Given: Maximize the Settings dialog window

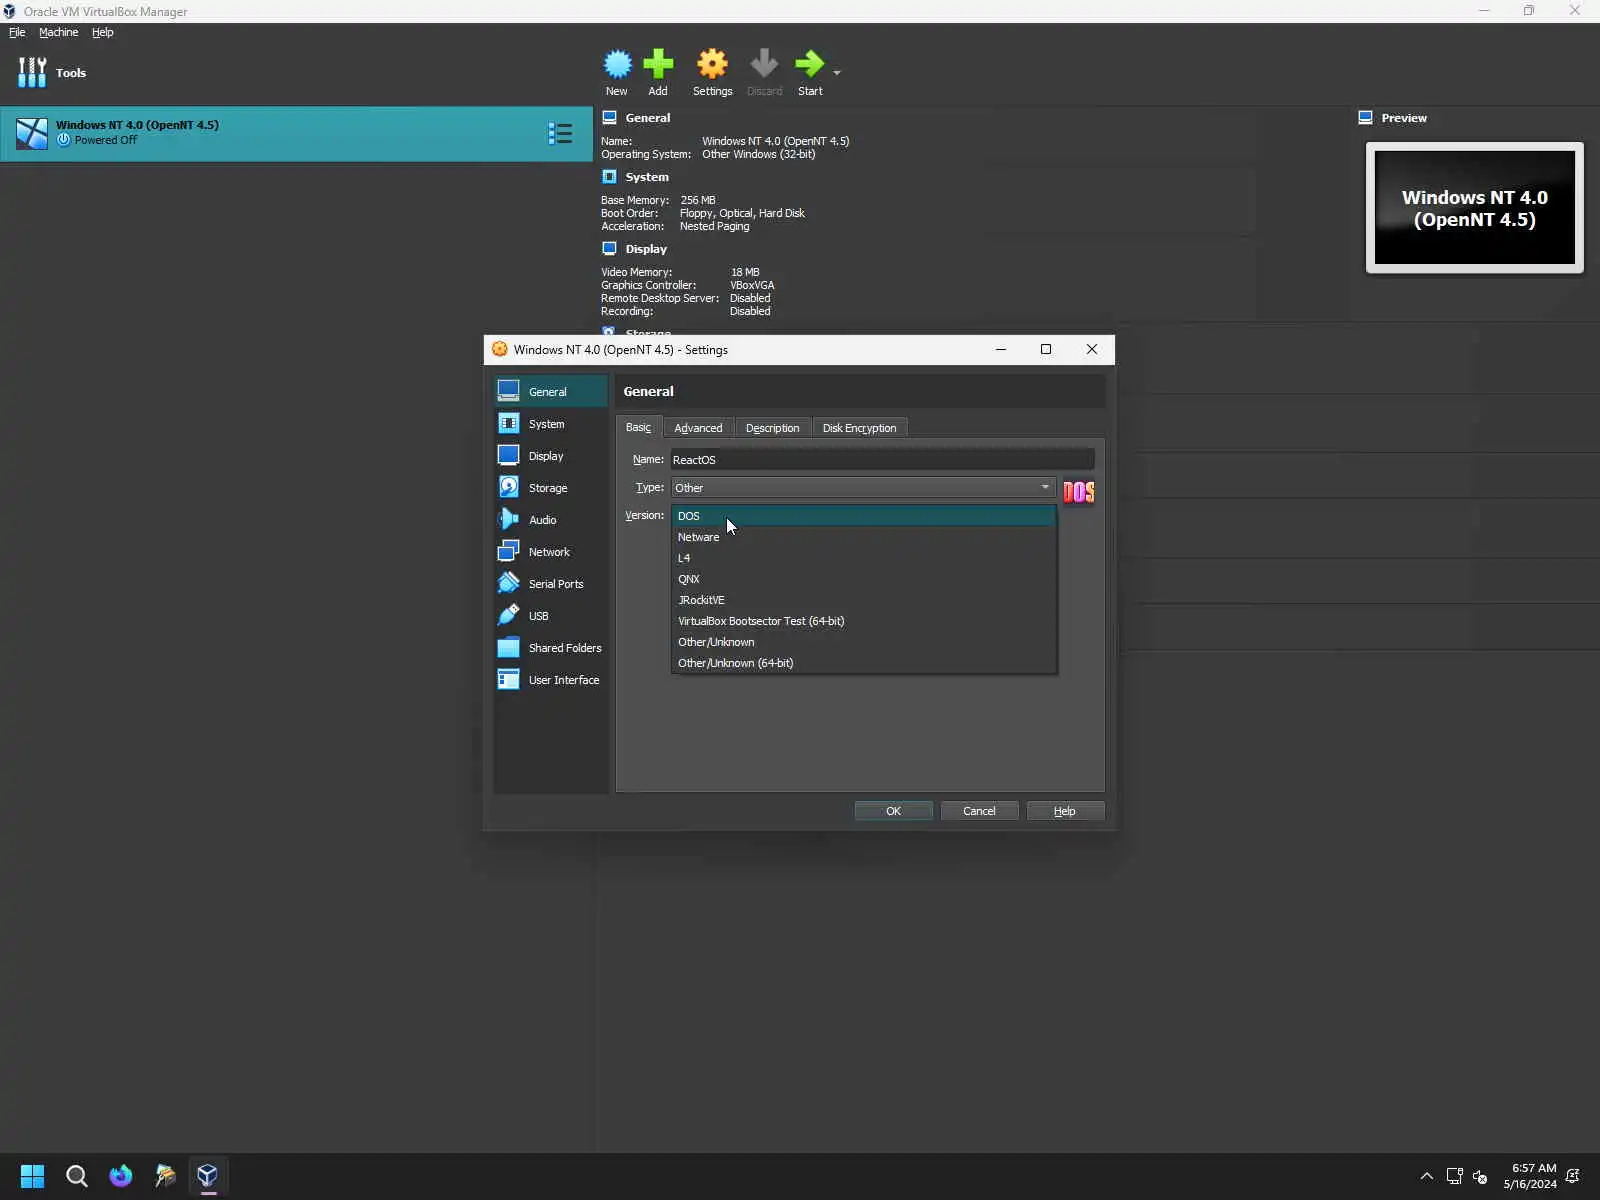Looking at the screenshot, I should tap(1046, 349).
